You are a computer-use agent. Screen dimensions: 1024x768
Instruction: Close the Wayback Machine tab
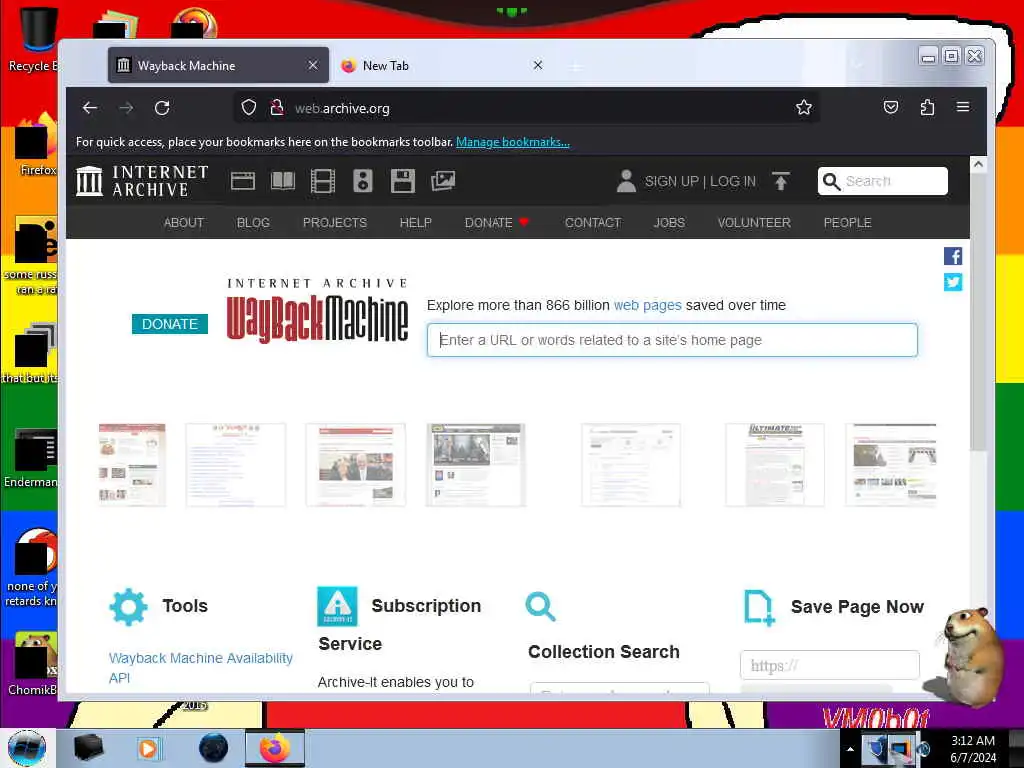[x=313, y=65]
